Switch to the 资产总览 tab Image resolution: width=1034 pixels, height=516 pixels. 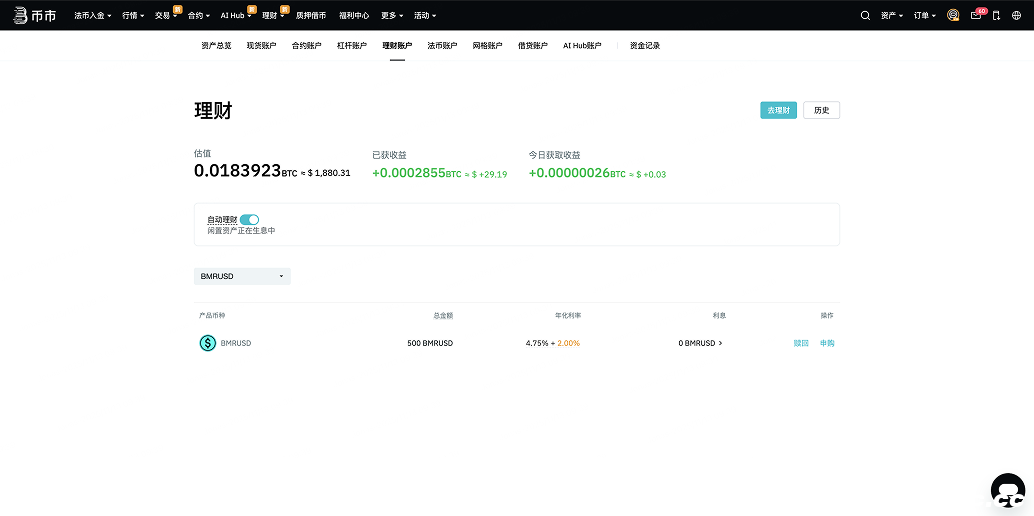pyautogui.click(x=216, y=46)
